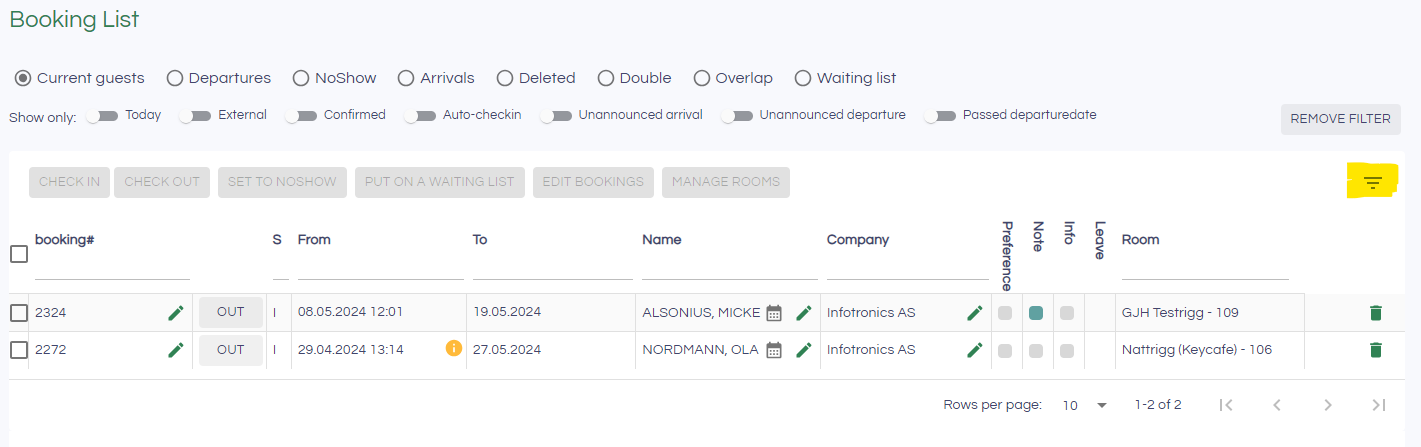Edit booking 2324 with pencil icon
Image resolution: width=1421 pixels, height=447 pixels.
(176, 313)
